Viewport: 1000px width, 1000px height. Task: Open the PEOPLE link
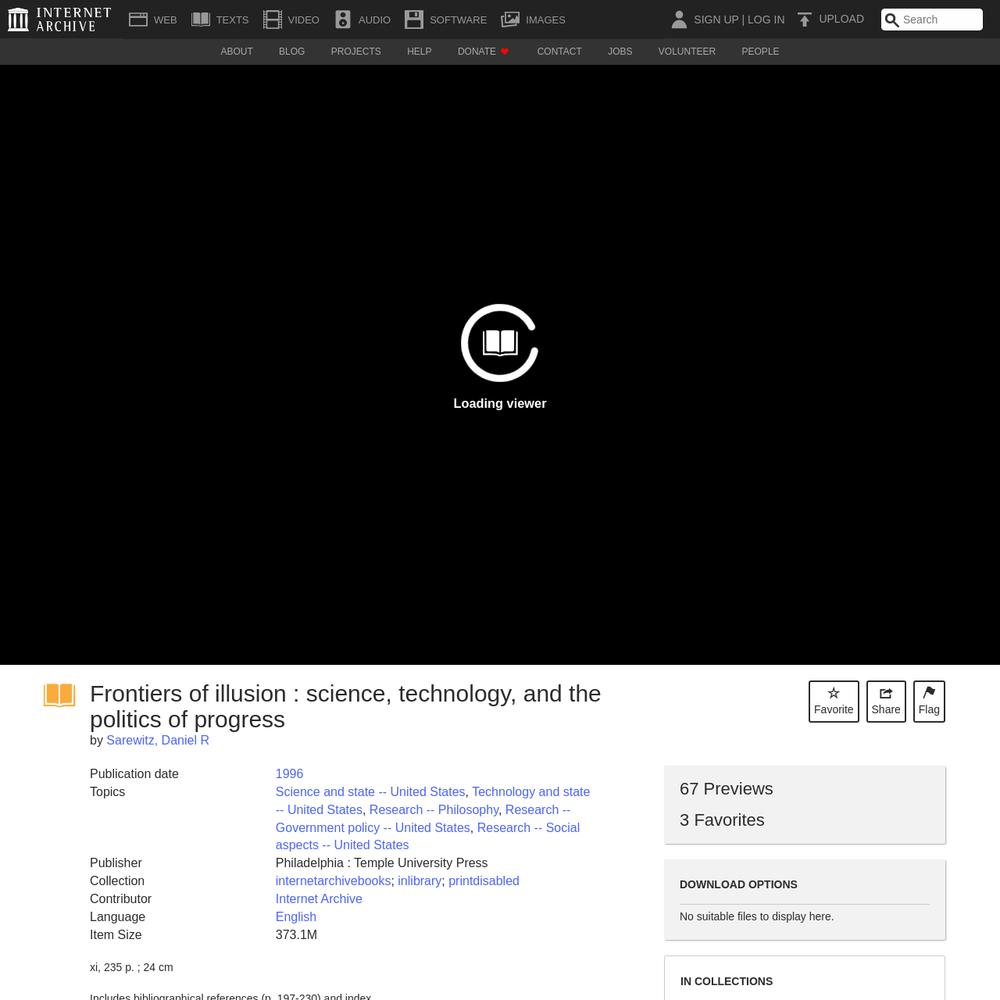point(760,52)
